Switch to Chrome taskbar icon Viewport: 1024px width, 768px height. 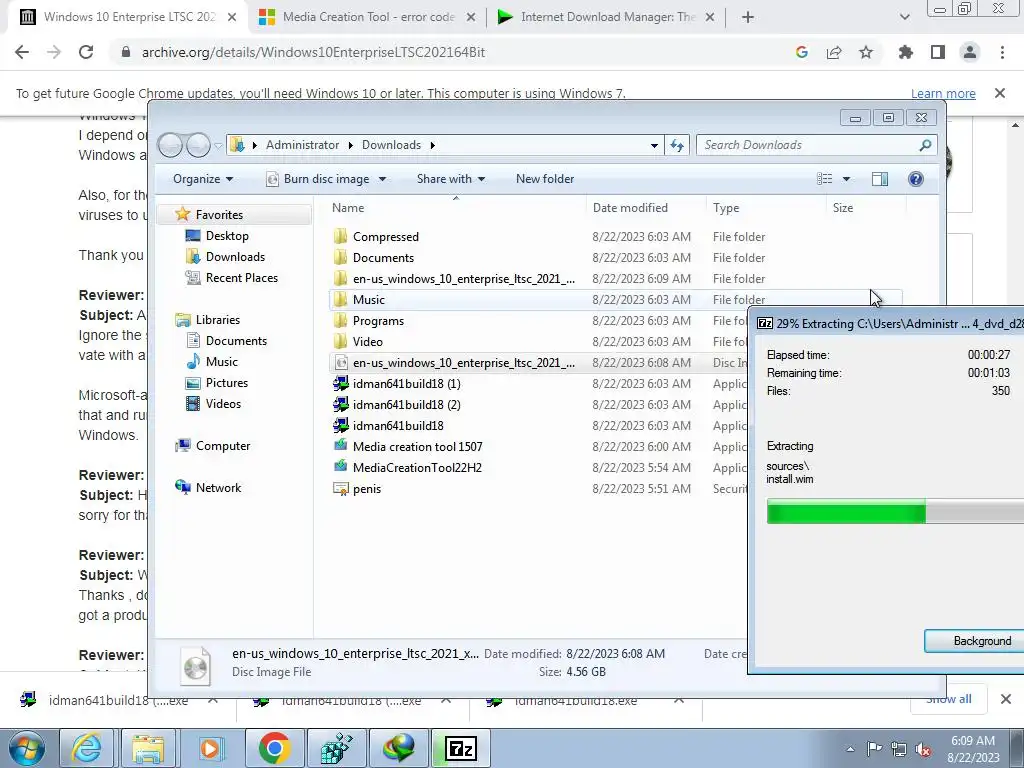point(274,748)
